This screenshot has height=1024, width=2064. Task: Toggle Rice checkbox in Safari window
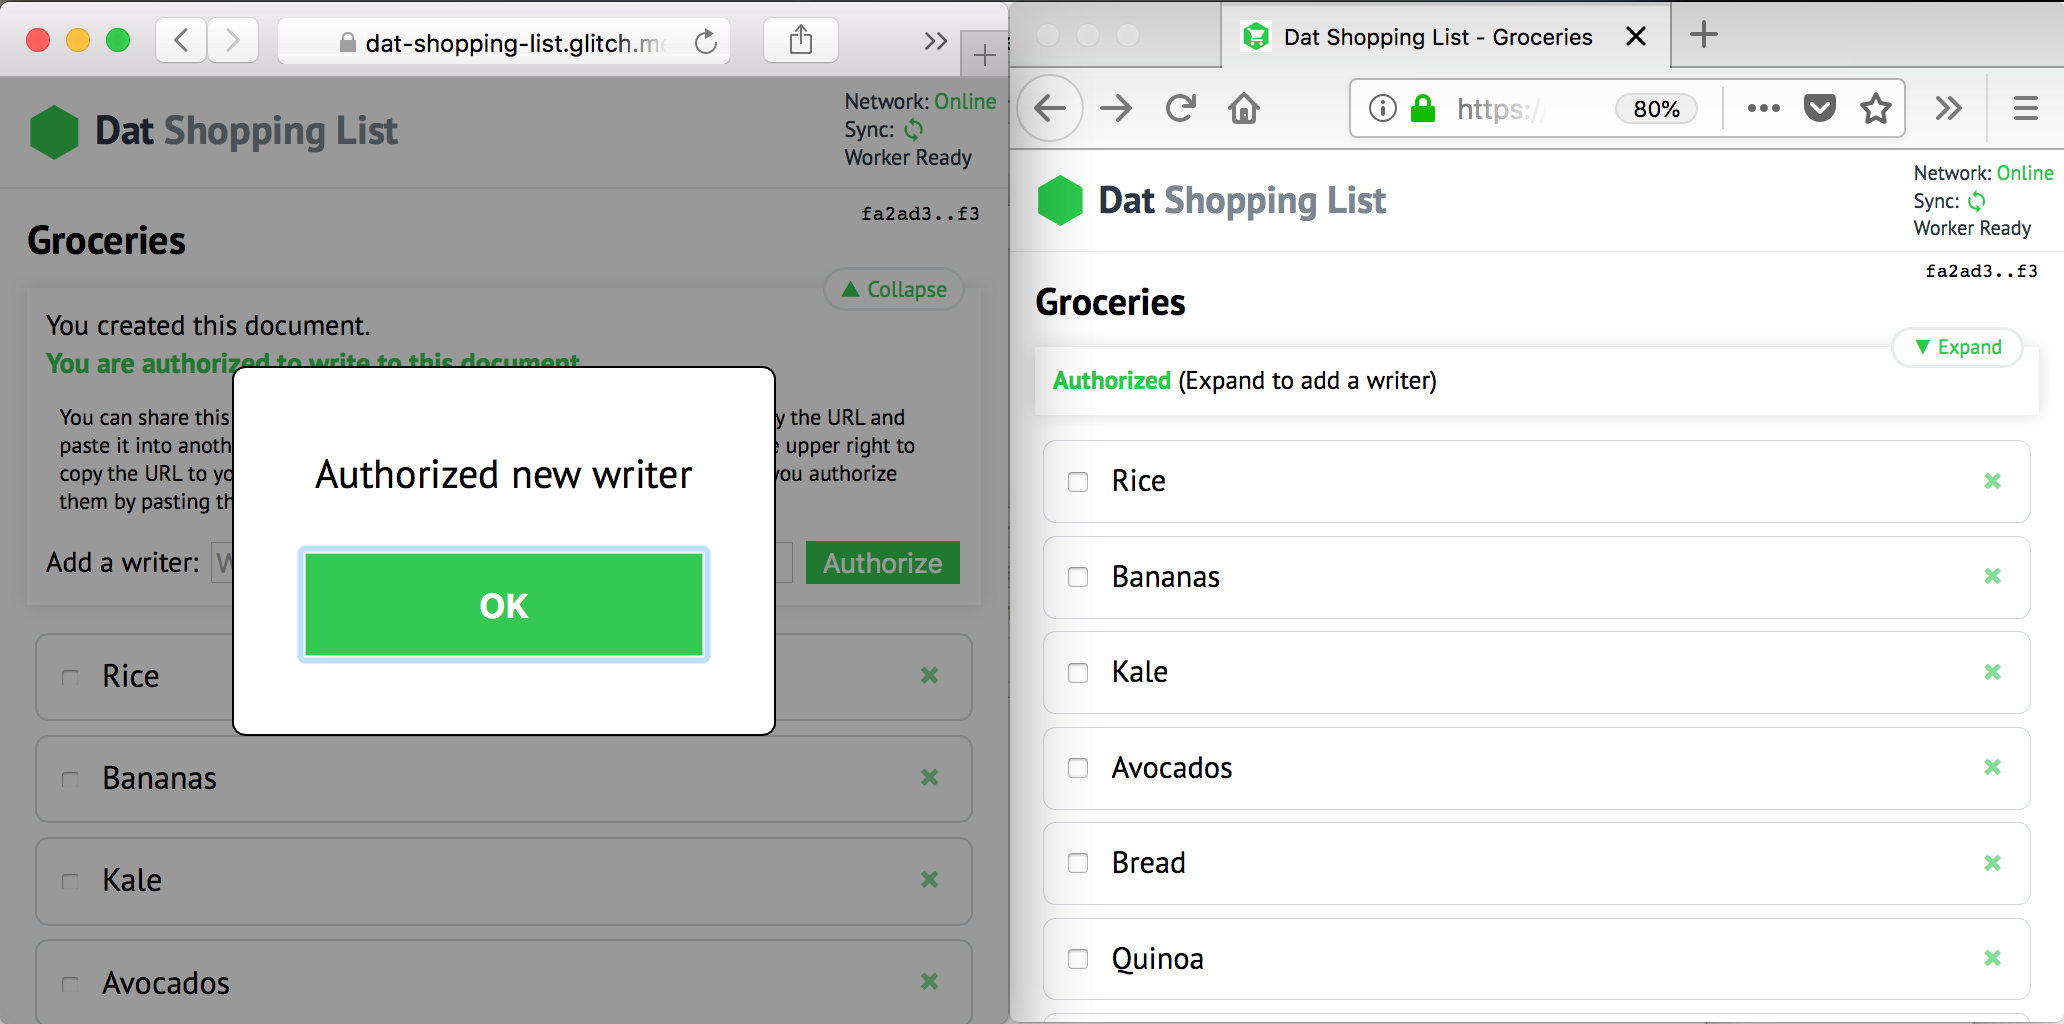[x=70, y=677]
